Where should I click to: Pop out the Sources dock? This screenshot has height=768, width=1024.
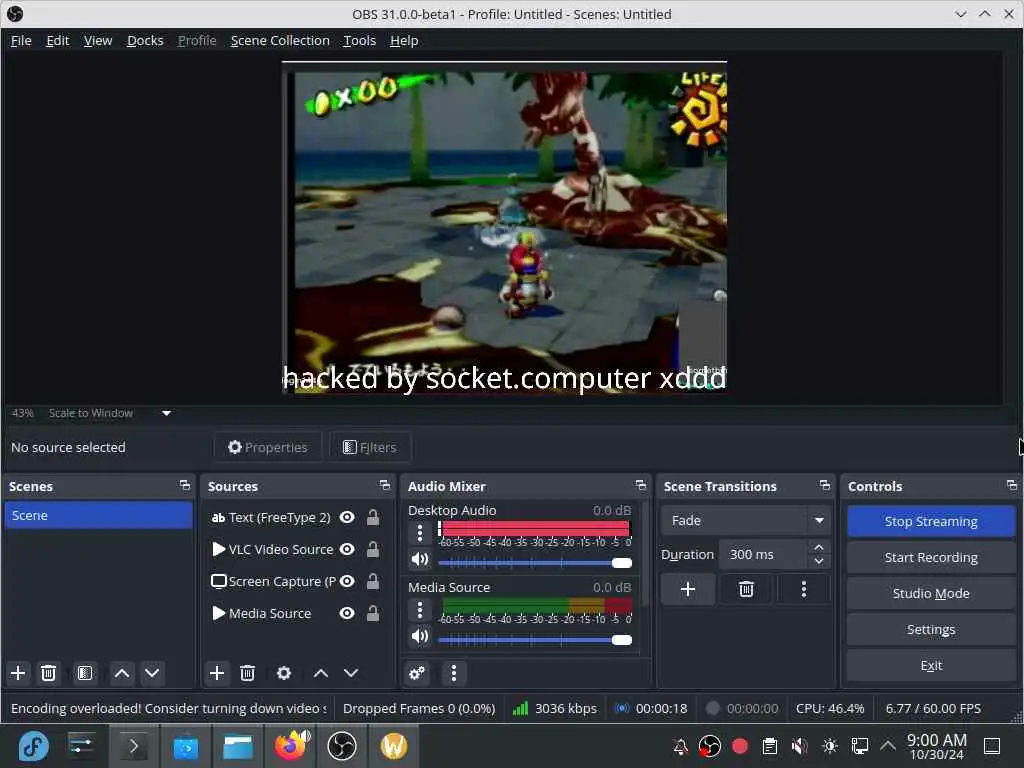click(x=385, y=485)
